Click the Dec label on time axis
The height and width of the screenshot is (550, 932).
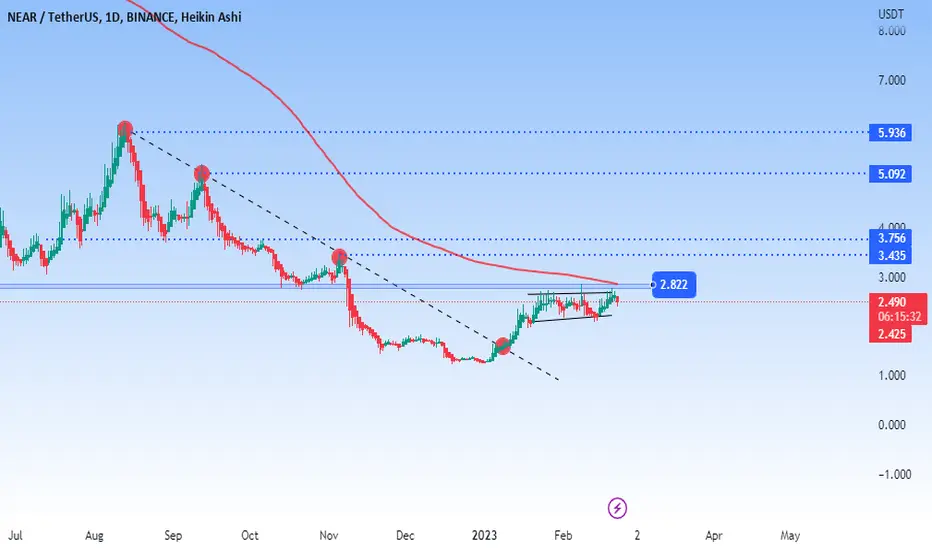[405, 536]
